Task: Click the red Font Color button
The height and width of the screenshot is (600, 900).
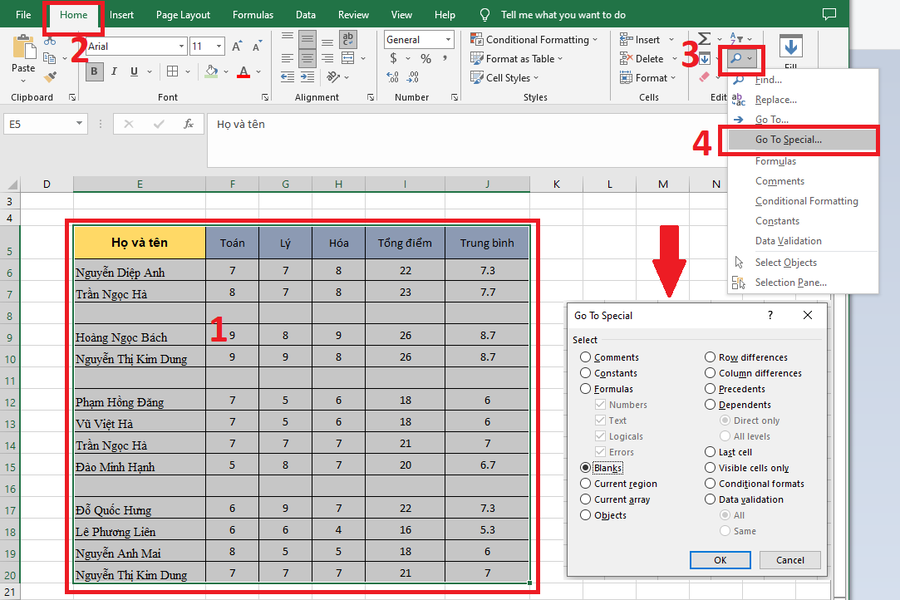Action: tap(243, 71)
